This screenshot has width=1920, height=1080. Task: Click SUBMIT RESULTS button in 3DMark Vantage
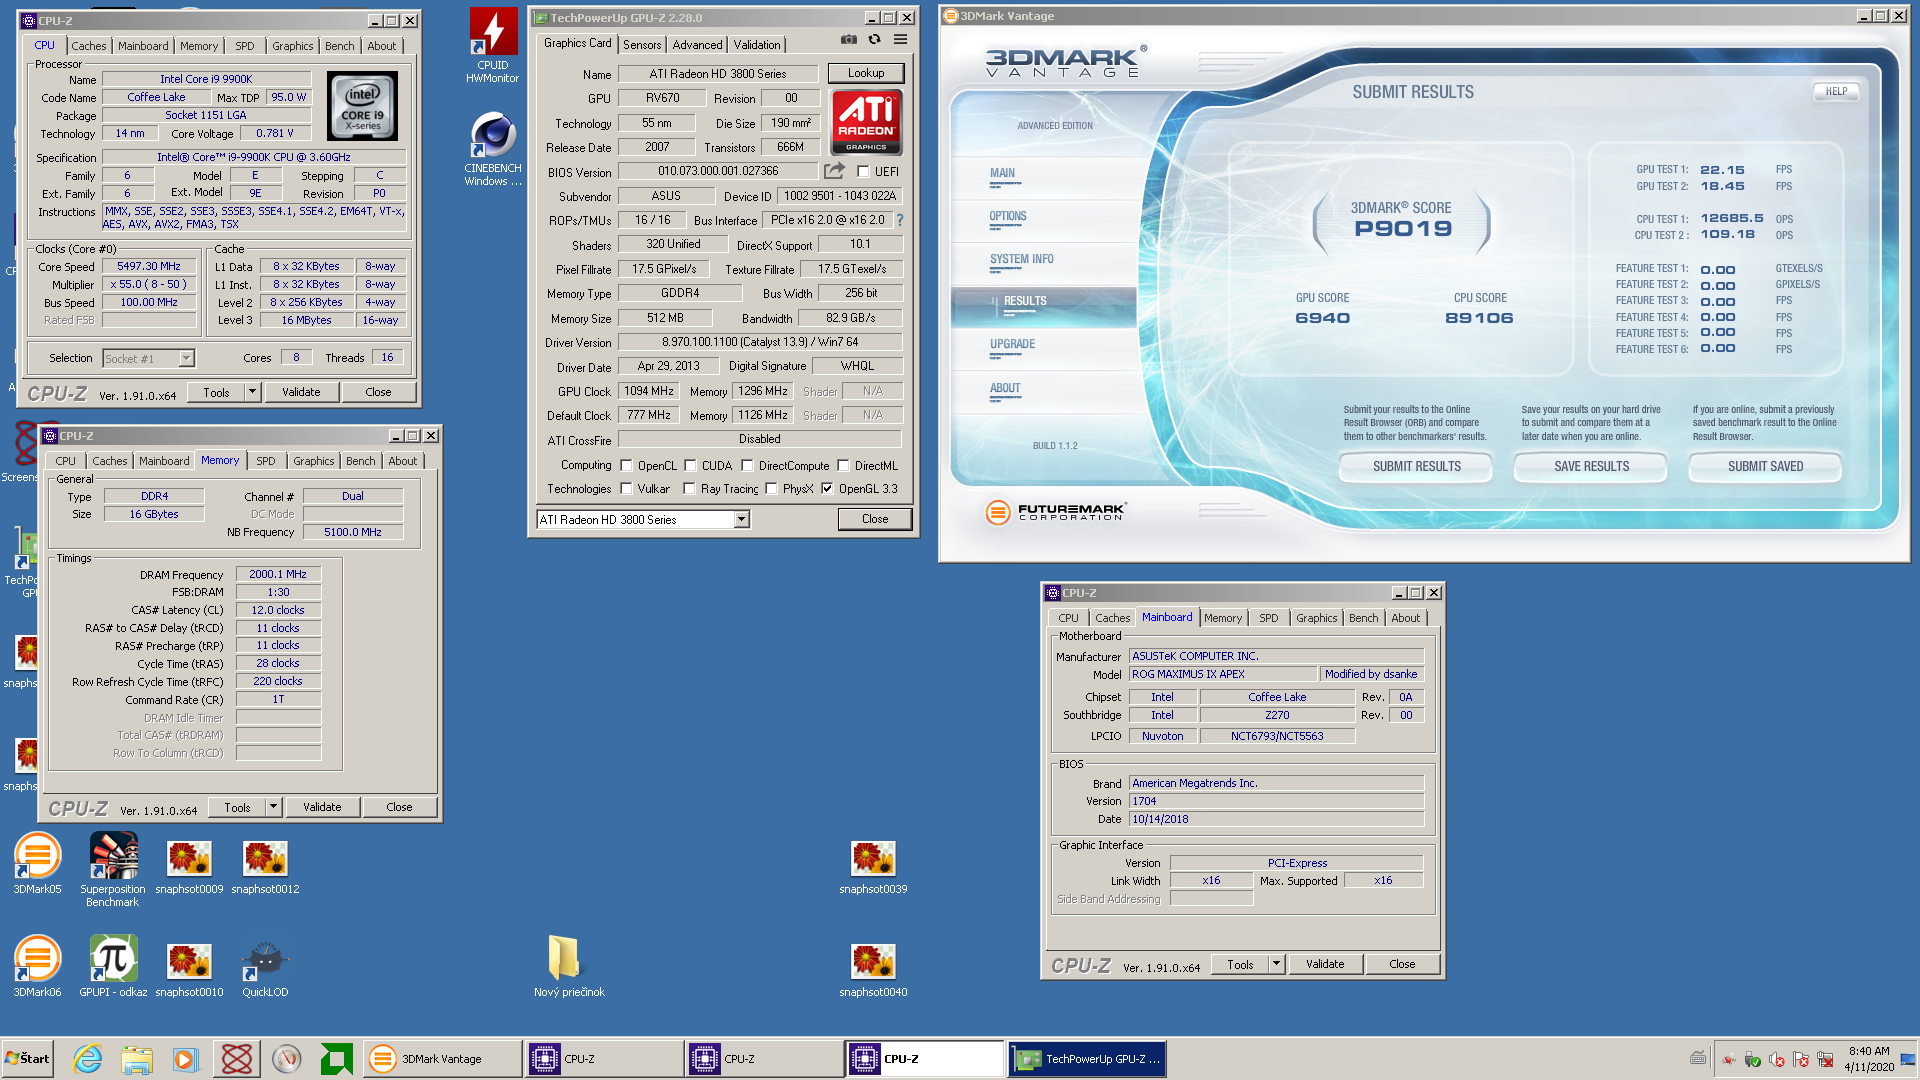pos(1416,466)
